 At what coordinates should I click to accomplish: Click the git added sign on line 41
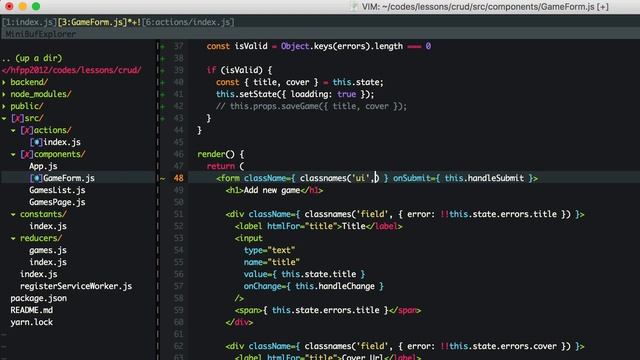coord(162,94)
